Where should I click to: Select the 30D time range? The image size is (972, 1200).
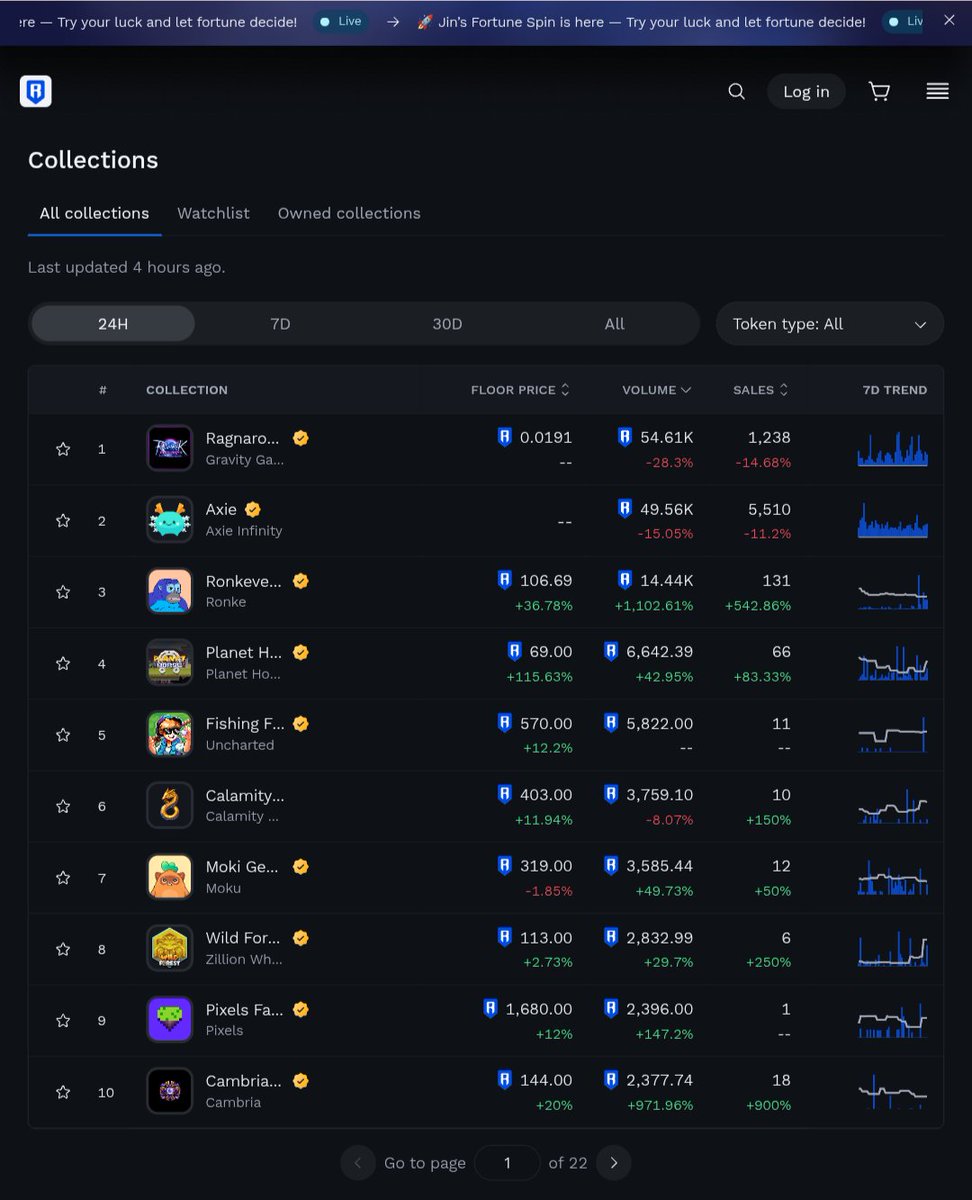[447, 324]
